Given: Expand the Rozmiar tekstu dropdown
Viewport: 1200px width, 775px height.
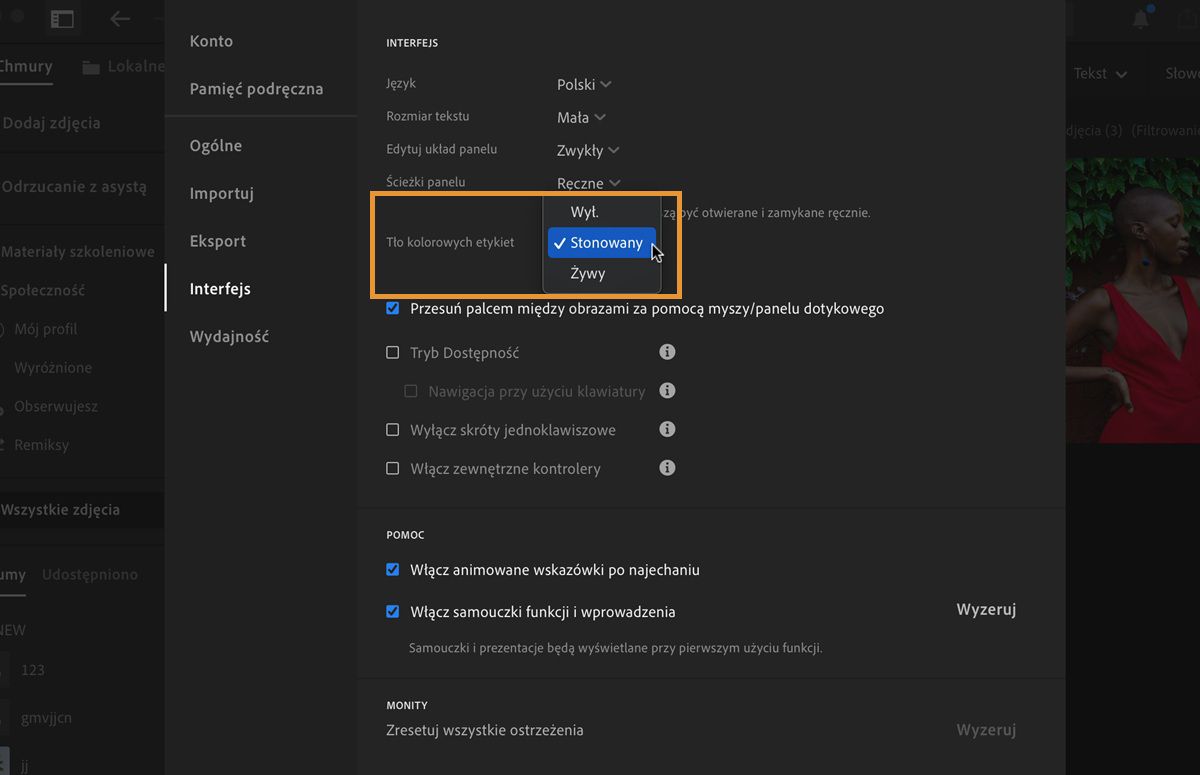Looking at the screenshot, I should point(581,117).
